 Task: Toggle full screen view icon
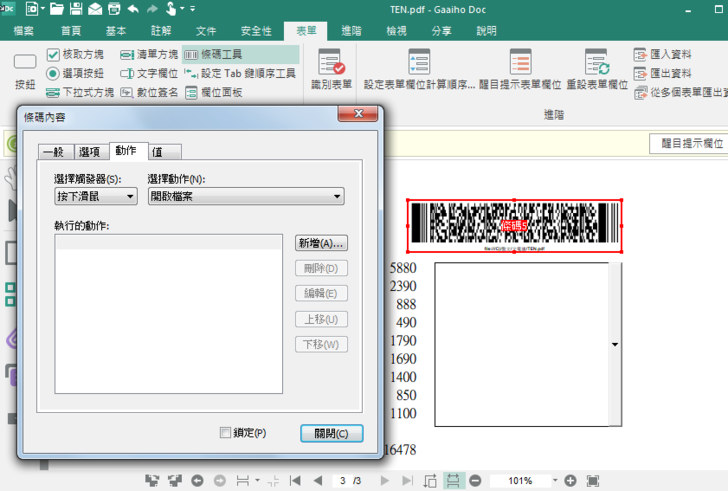click(x=593, y=480)
